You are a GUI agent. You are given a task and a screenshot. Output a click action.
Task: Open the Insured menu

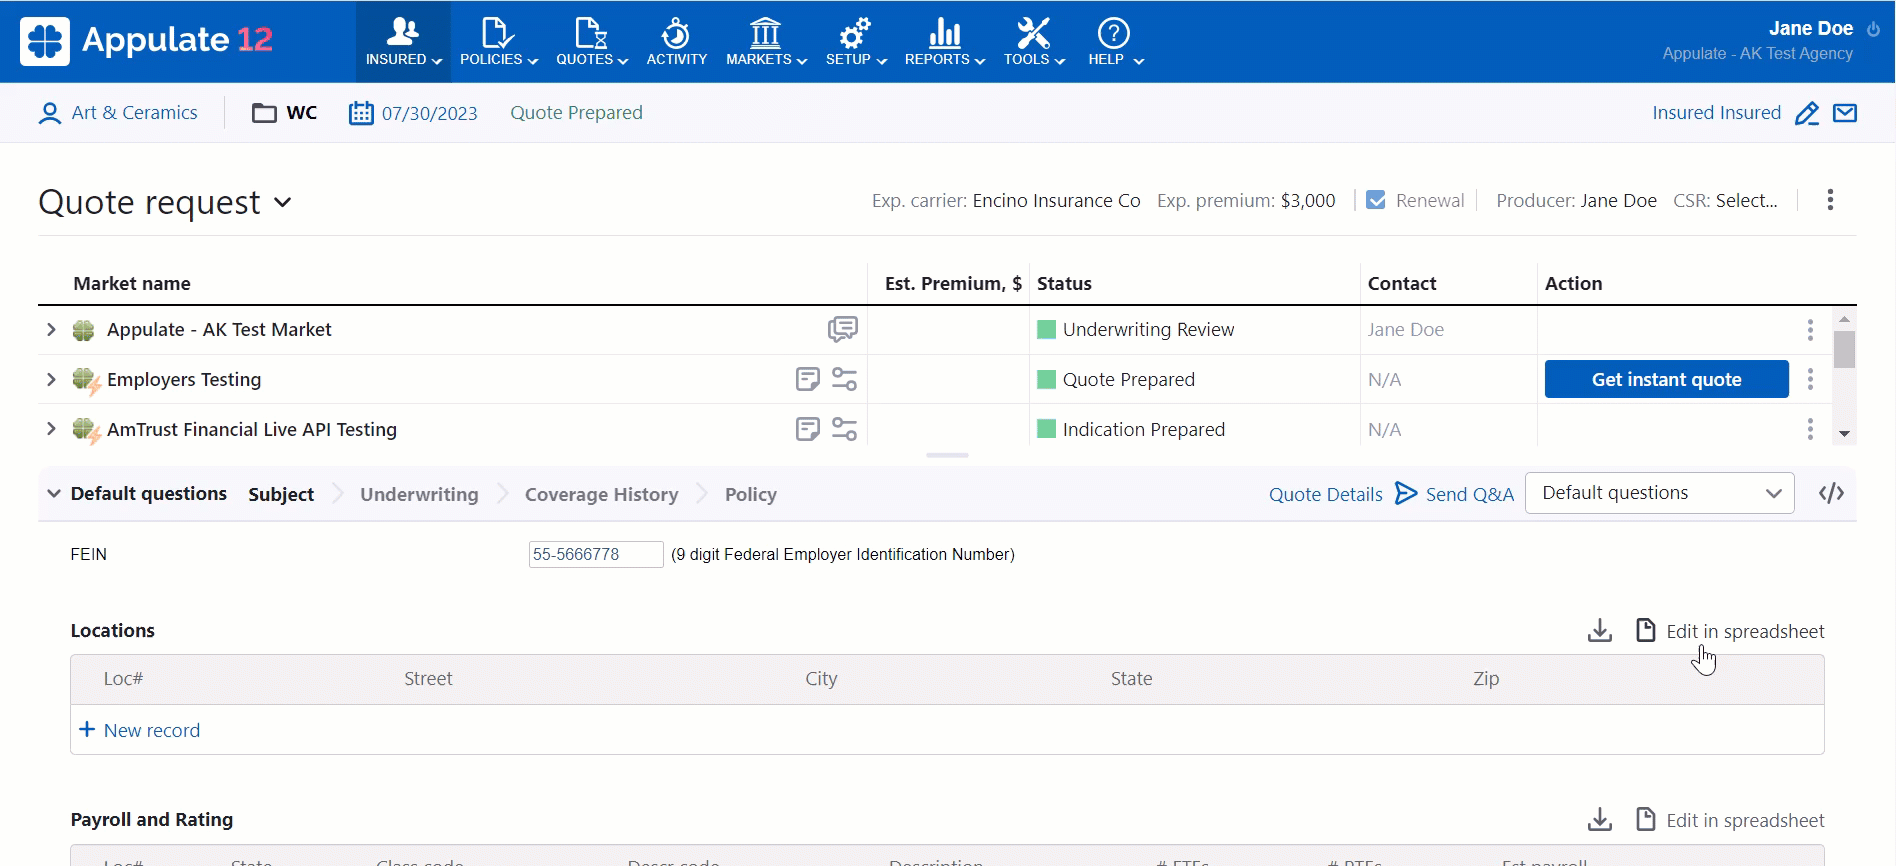click(x=403, y=41)
